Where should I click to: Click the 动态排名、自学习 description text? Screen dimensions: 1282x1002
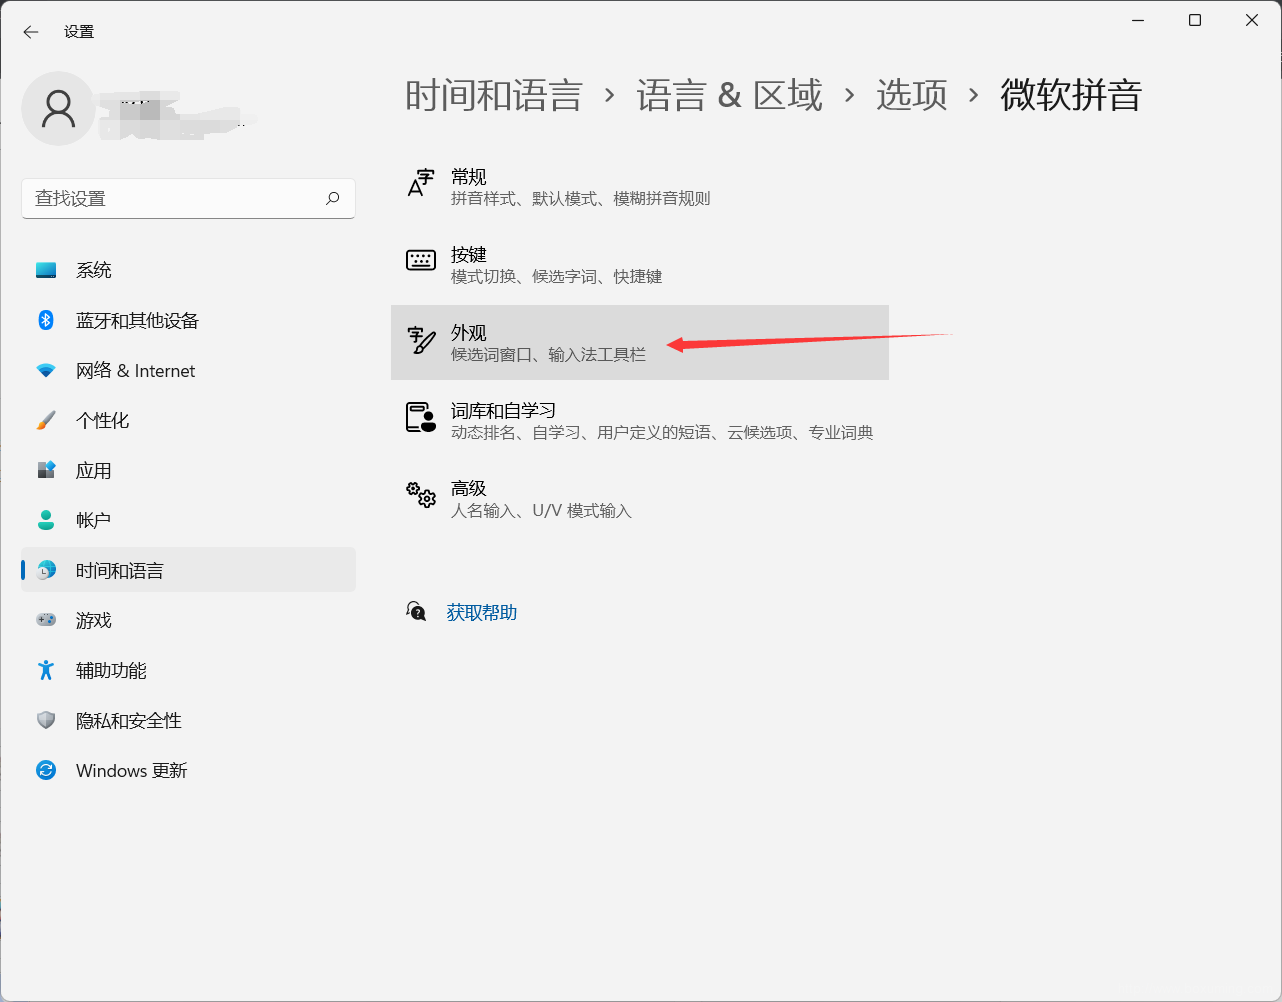coord(662,433)
